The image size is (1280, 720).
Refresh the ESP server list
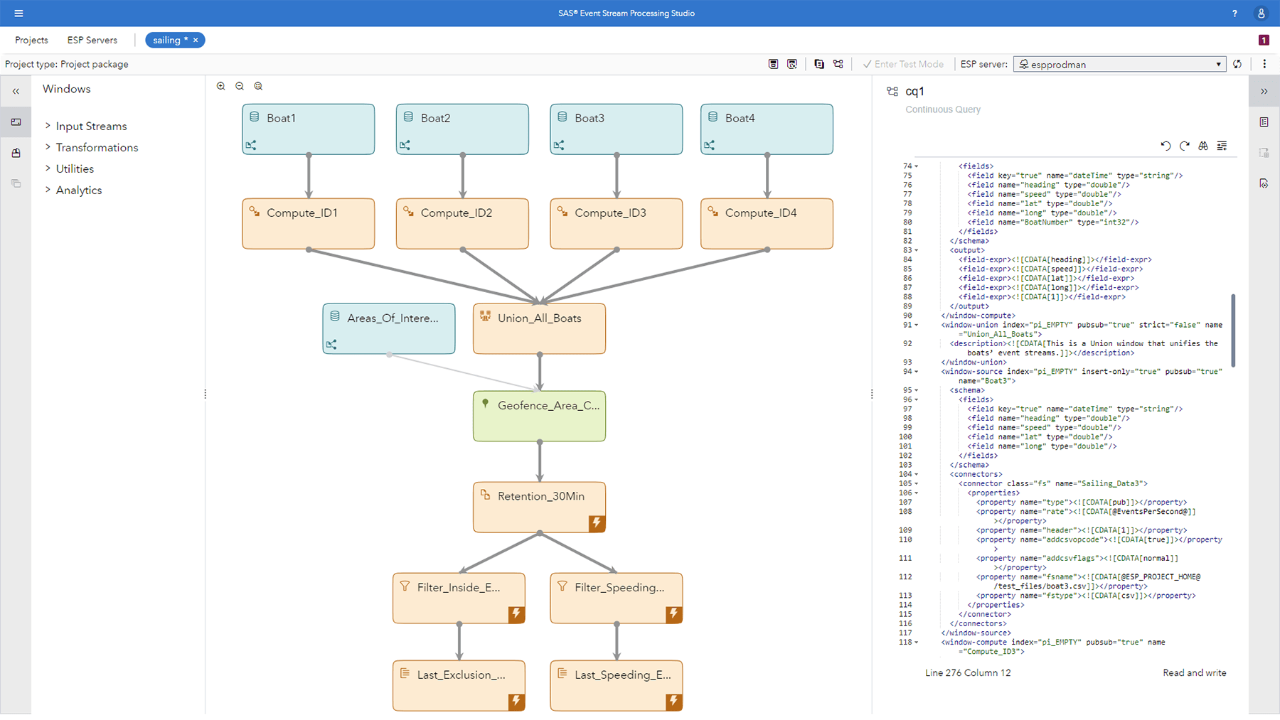pyautogui.click(x=1238, y=64)
